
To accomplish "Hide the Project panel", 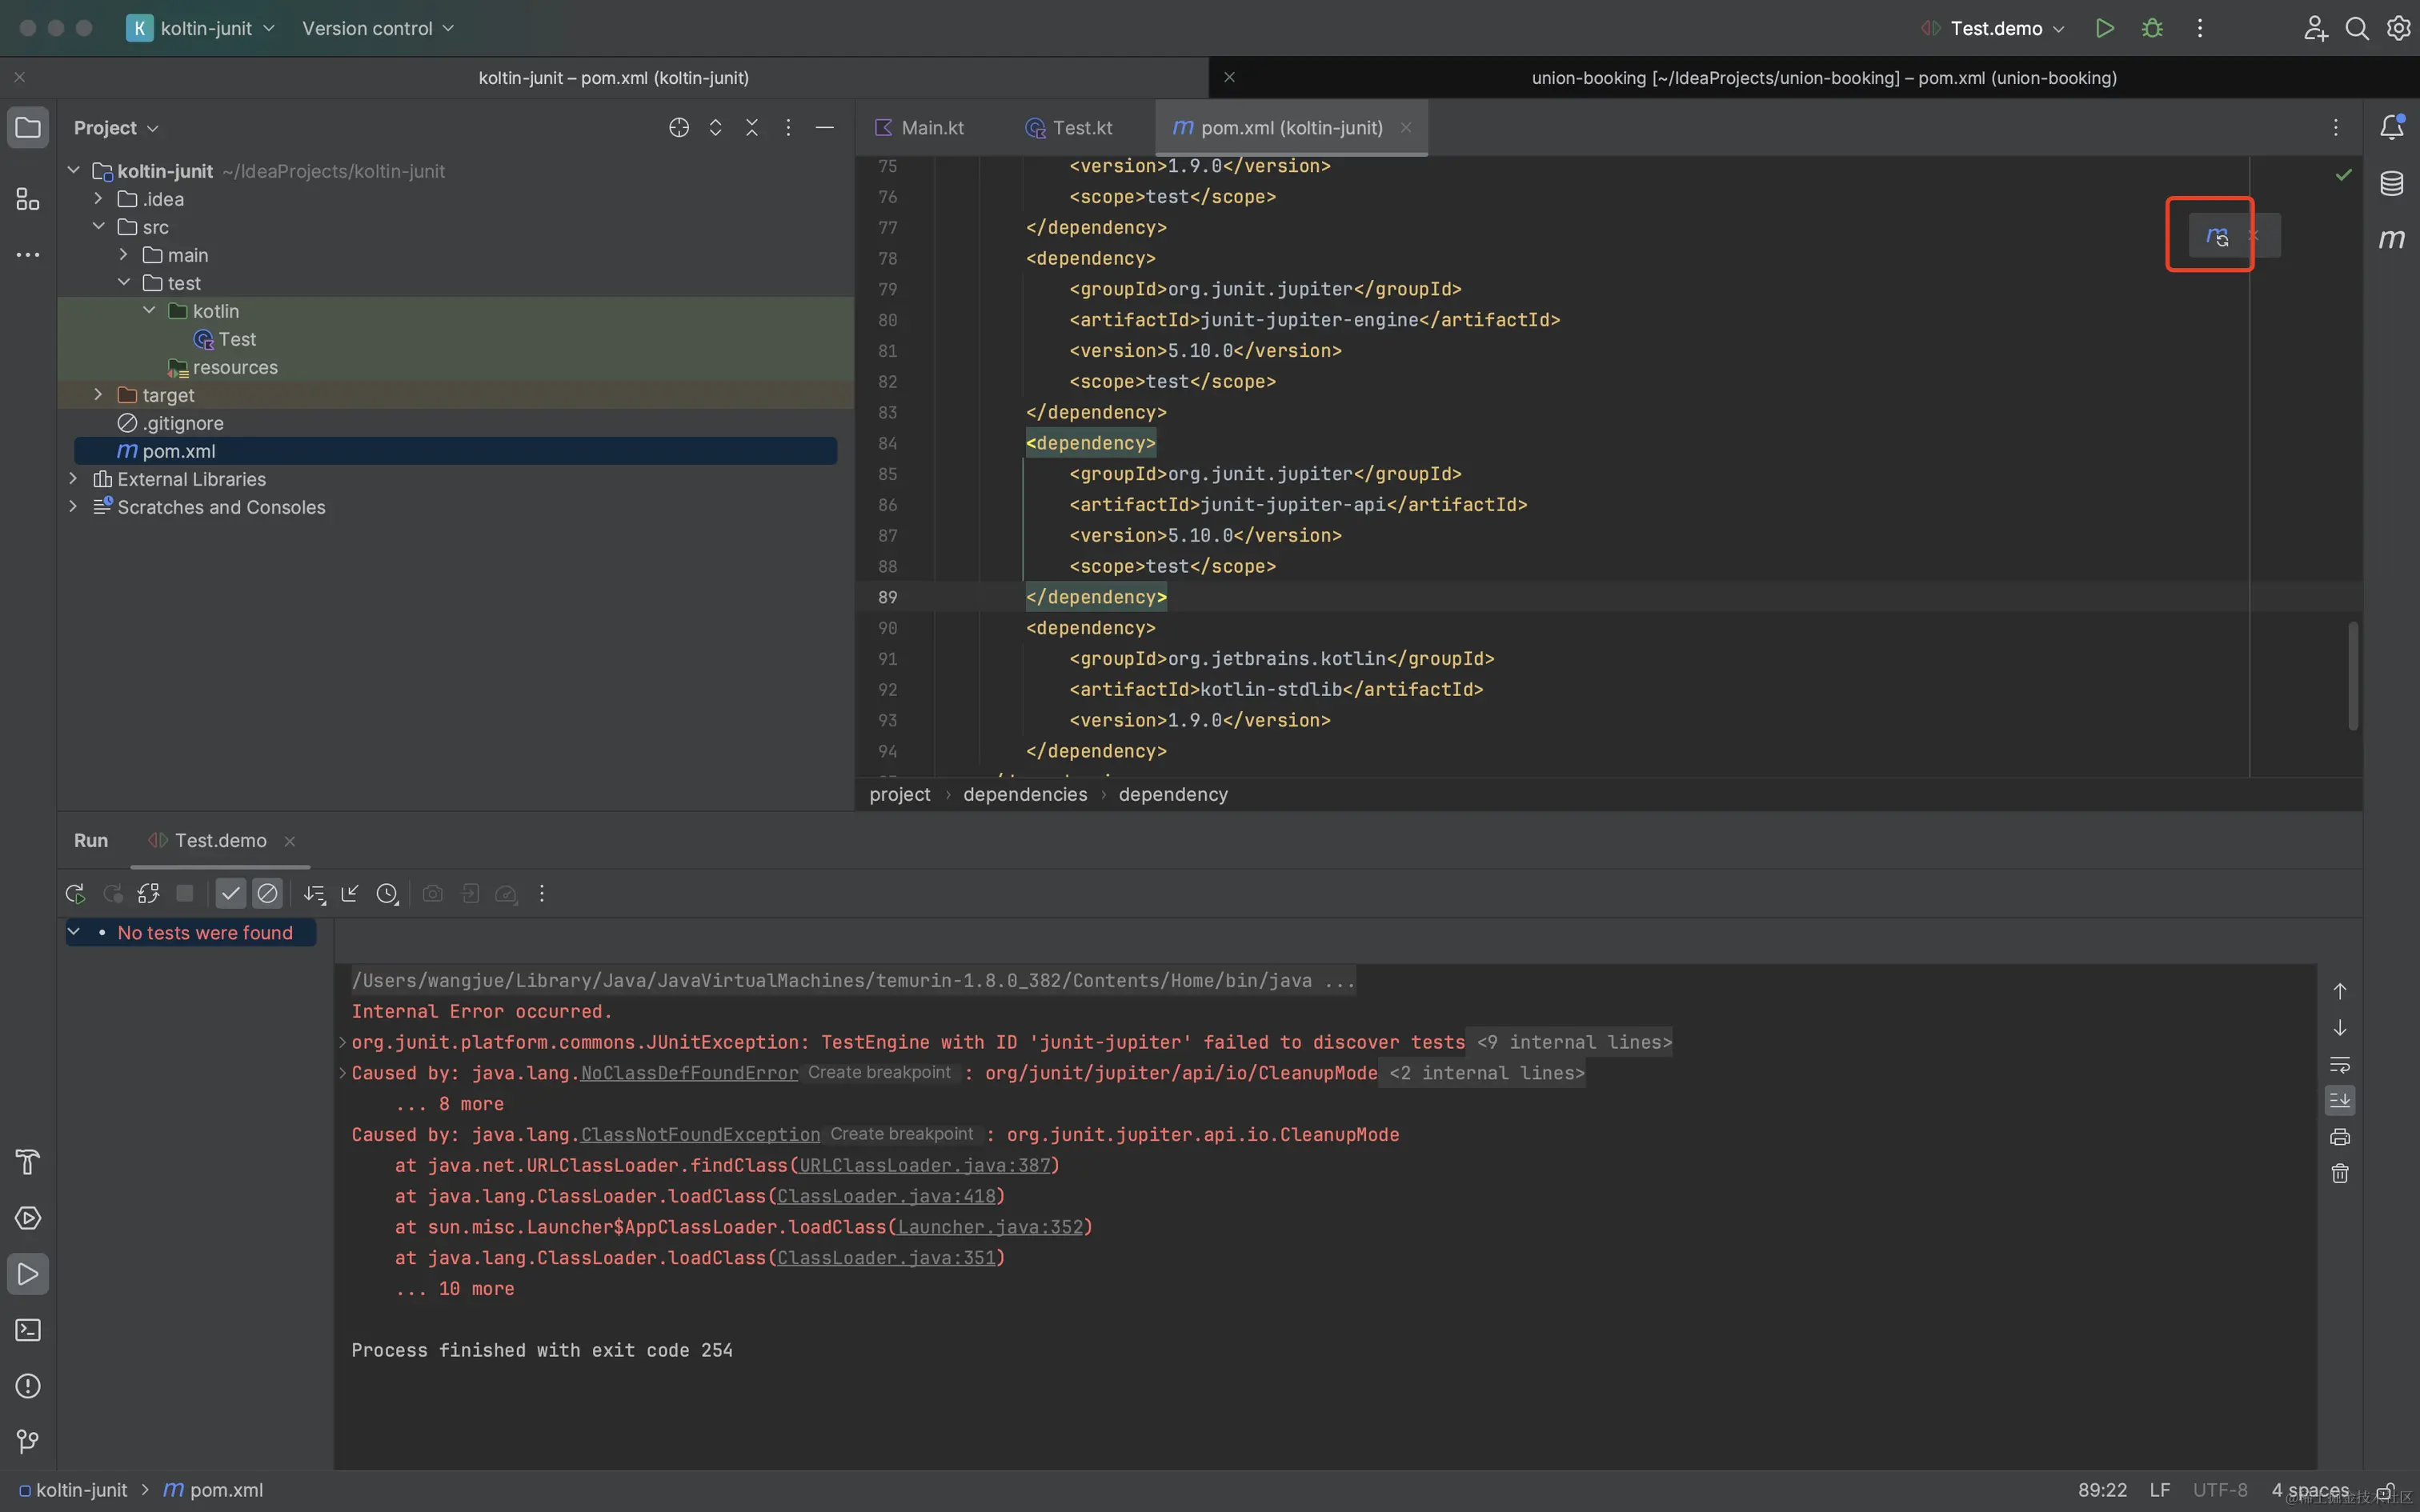I will pos(825,128).
